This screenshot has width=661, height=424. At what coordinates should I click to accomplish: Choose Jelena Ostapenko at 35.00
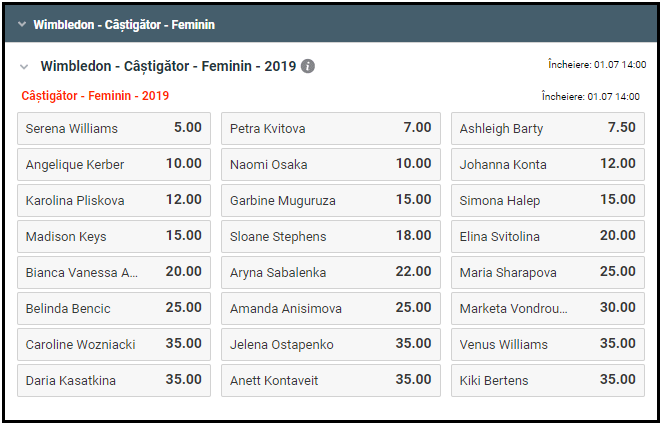[331, 344]
